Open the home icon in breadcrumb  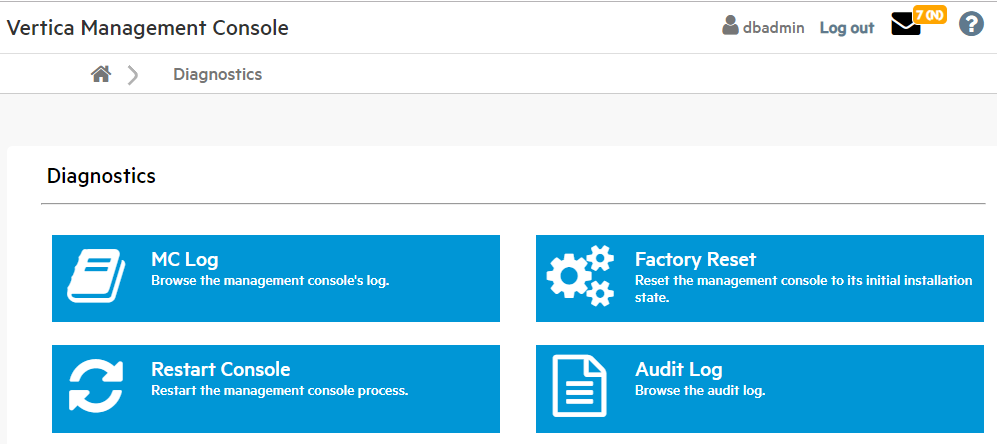tap(101, 74)
